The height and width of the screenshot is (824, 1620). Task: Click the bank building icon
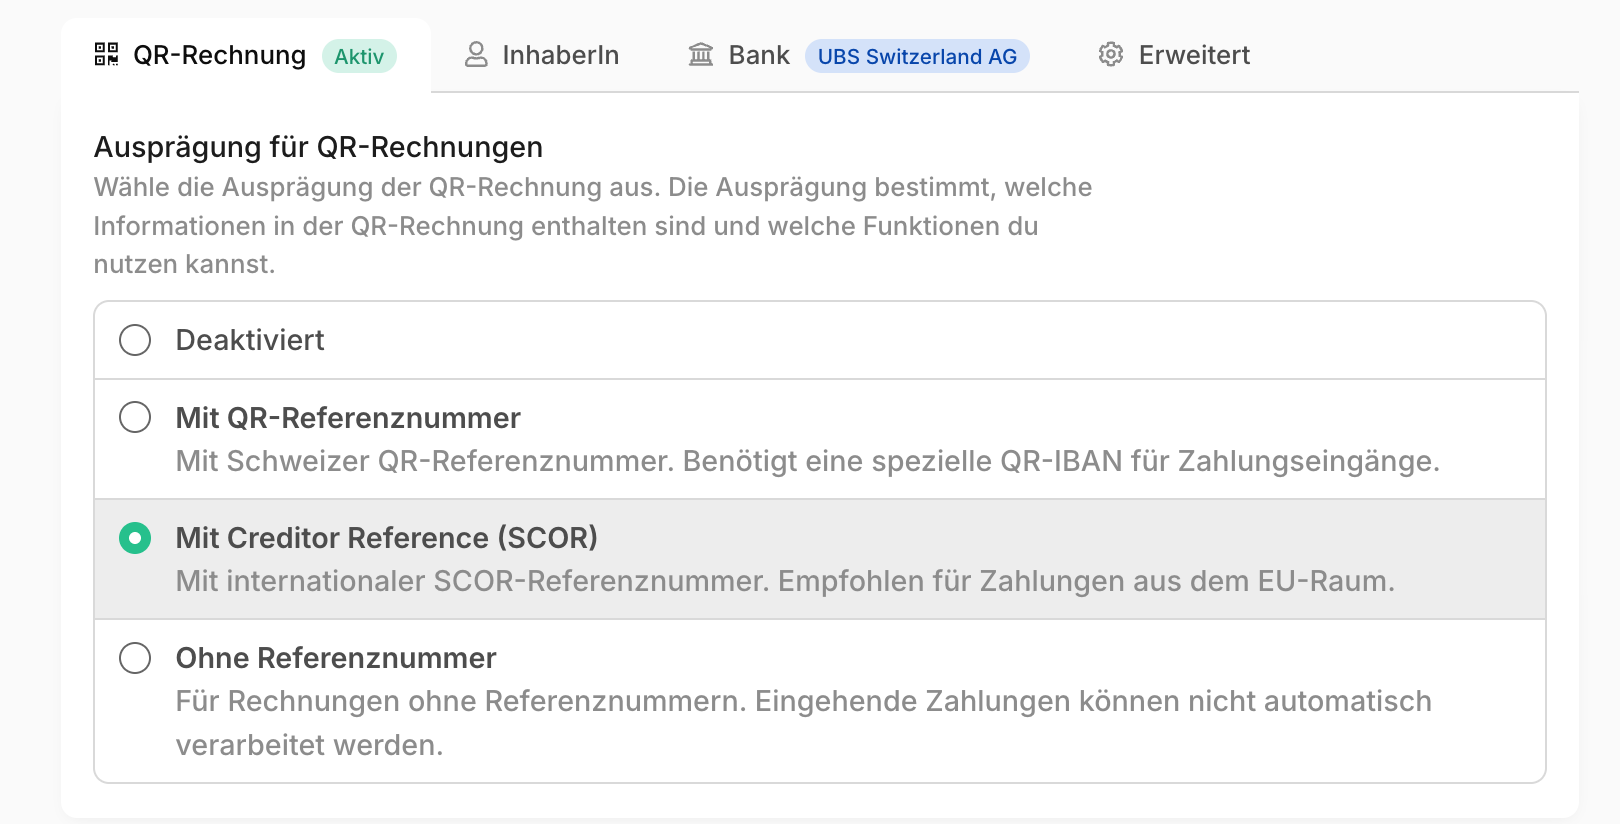tap(701, 54)
